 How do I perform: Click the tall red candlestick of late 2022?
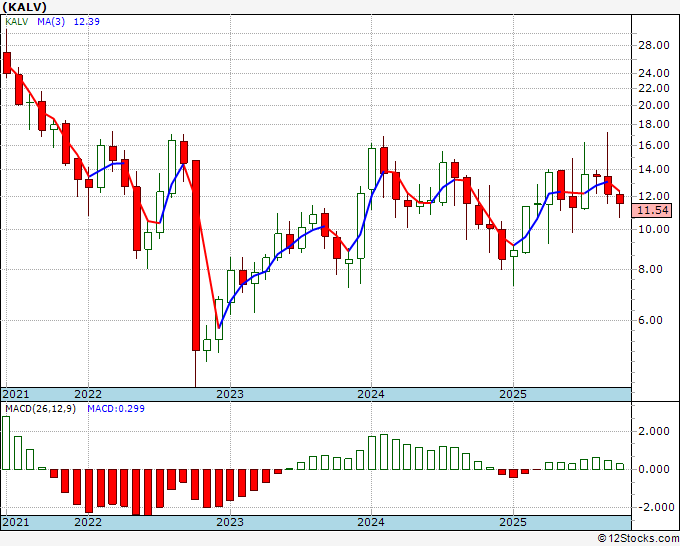click(x=196, y=255)
